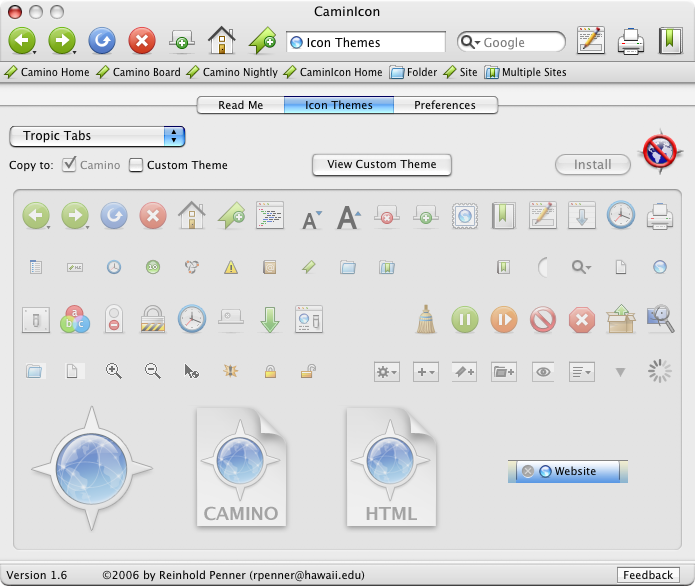Click the Icon Themes address field

[366, 42]
